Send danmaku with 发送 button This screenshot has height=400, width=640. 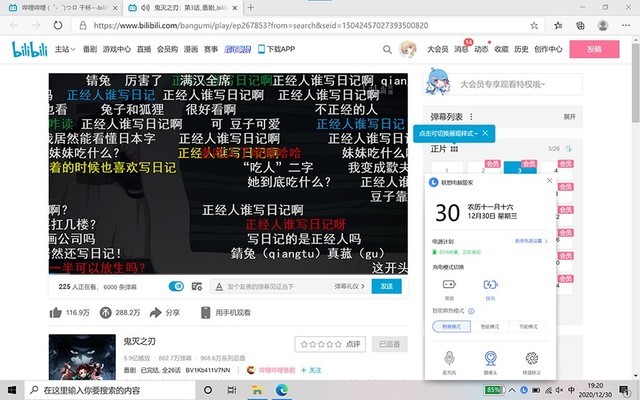(x=387, y=286)
